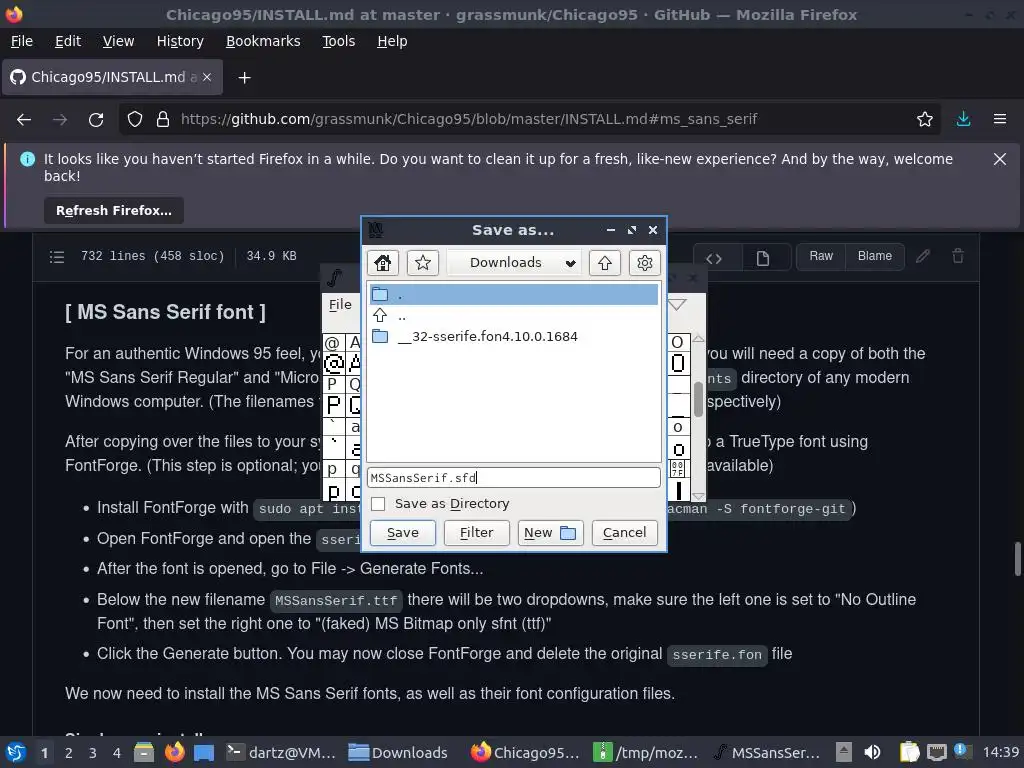Viewport: 1024px width, 768px height.
Task: Switch to dartz@VM terminal window
Action: click(281, 753)
